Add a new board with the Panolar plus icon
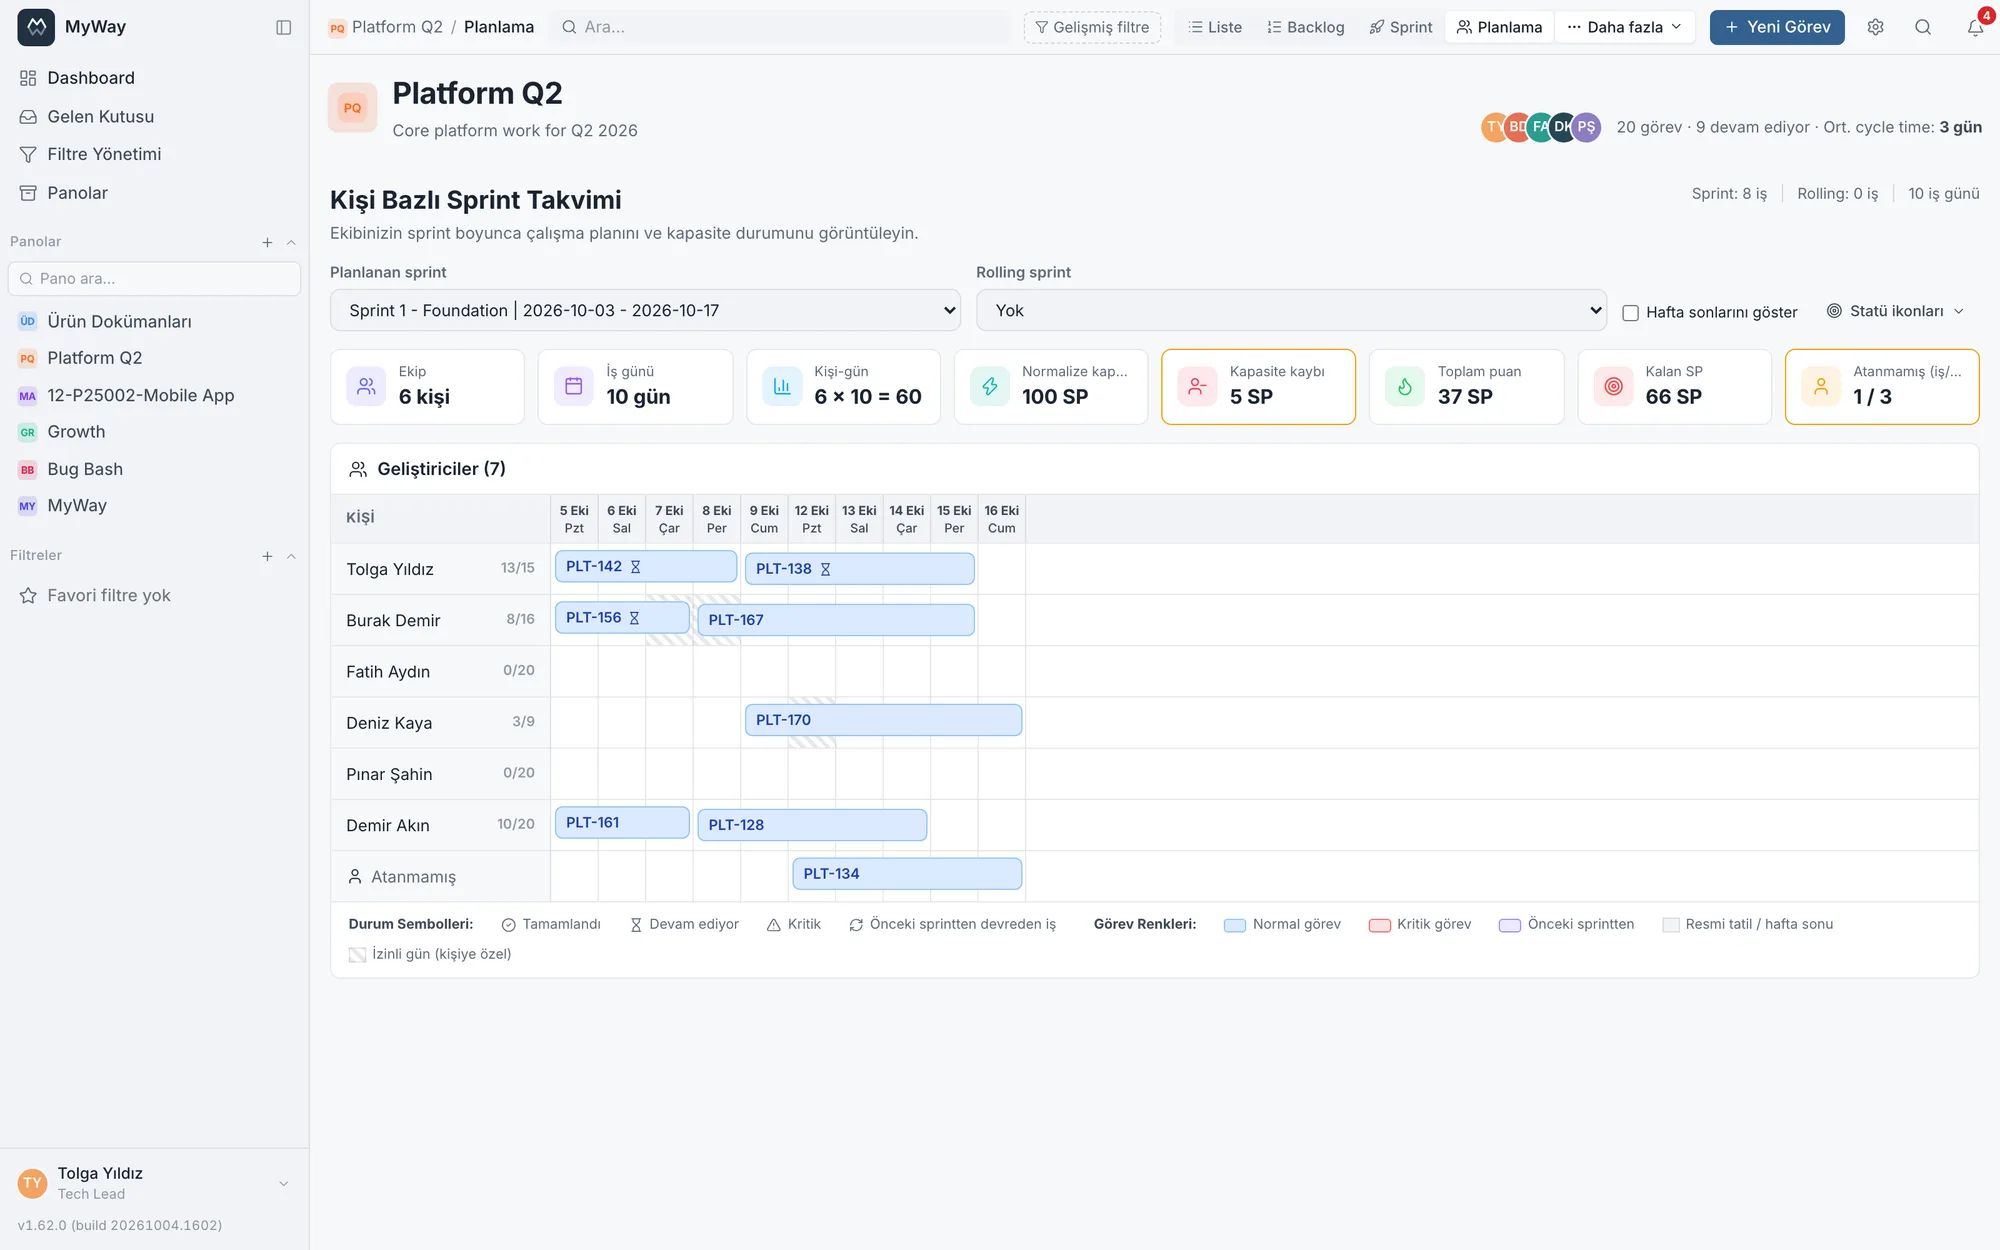The height and width of the screenshot is (1250, 2000). pos(267,242)
